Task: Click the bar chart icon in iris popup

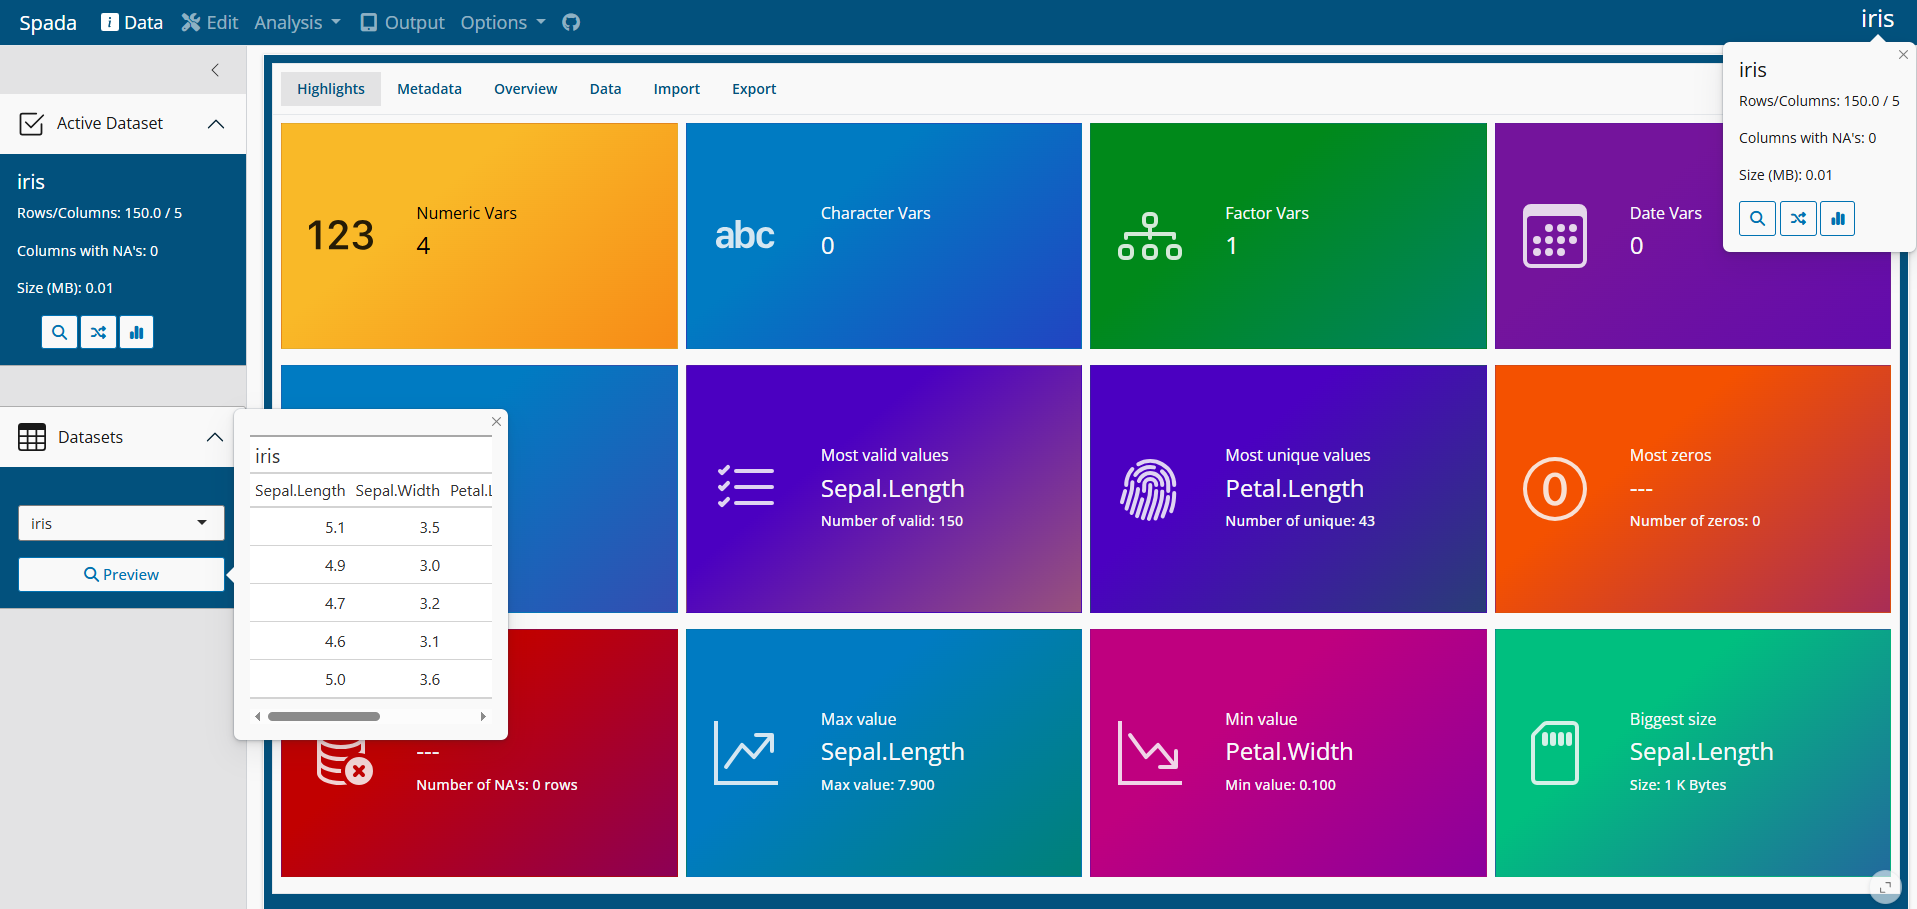Action: pos(1838,219)
